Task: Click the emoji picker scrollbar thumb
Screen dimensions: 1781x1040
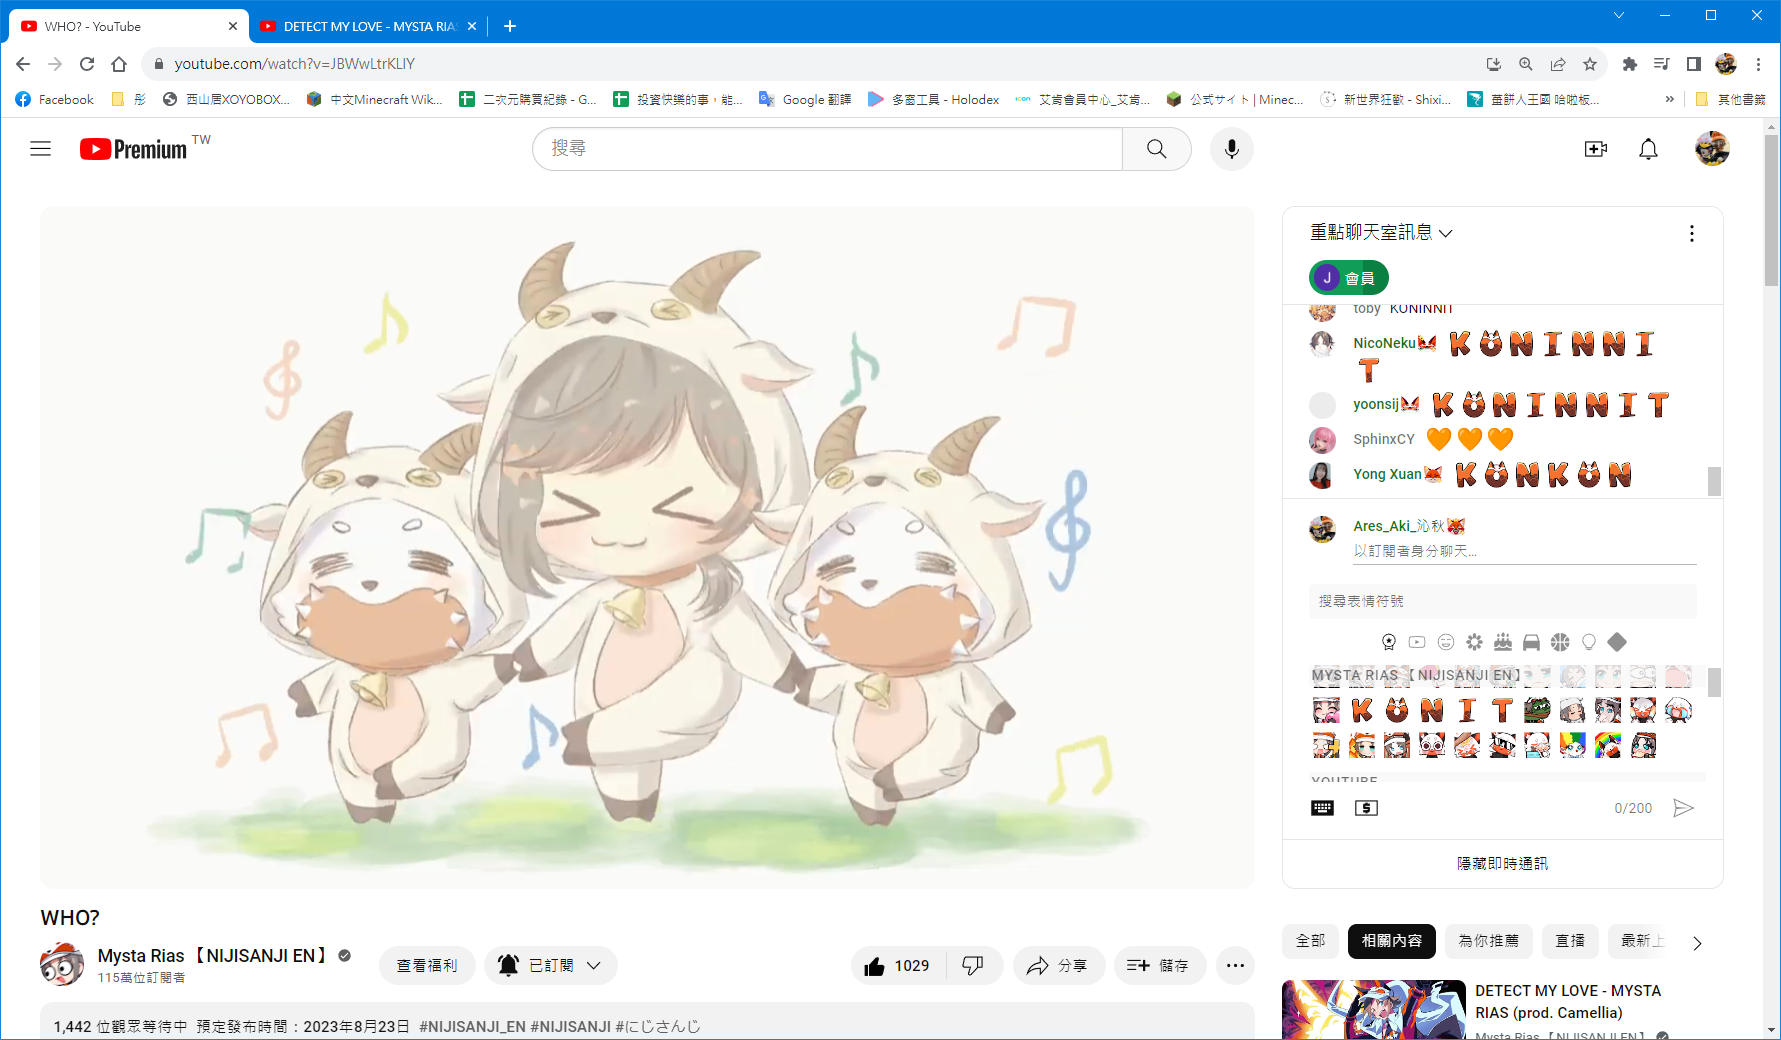Action: 1714,682
